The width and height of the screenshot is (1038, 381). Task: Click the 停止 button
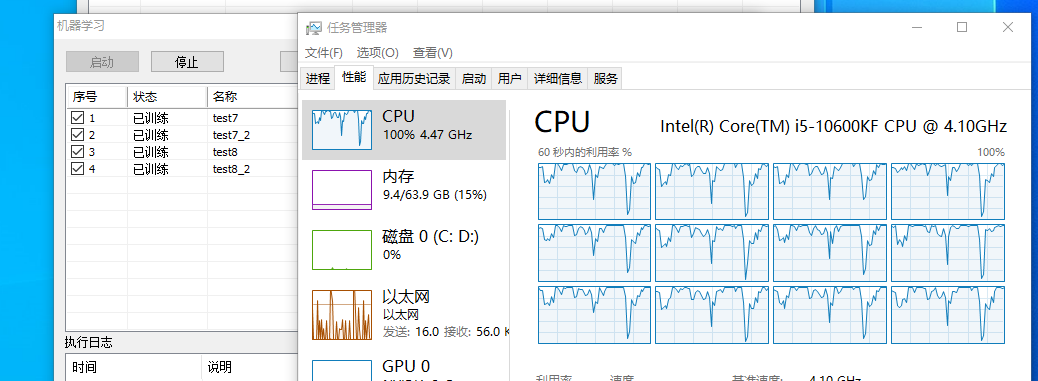coord(187,62)
